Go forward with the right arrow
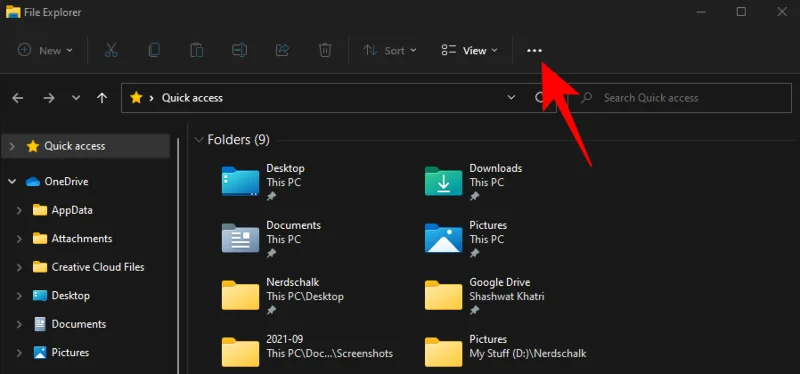 (x=49, y=98)
